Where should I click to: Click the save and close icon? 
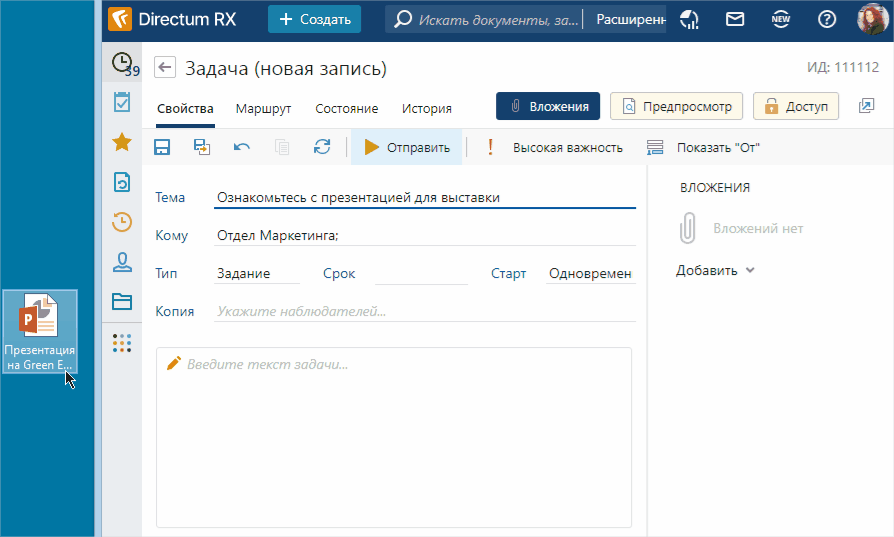pyautogui.click(x=202, y=147)
